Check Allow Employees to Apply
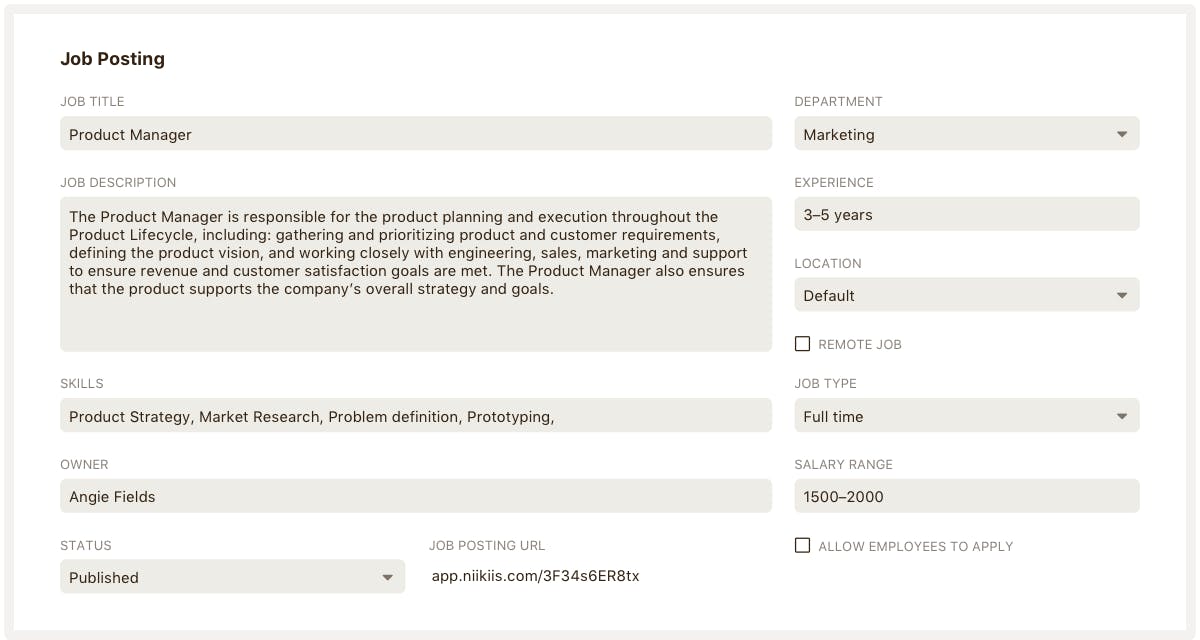 click(802, 545)
